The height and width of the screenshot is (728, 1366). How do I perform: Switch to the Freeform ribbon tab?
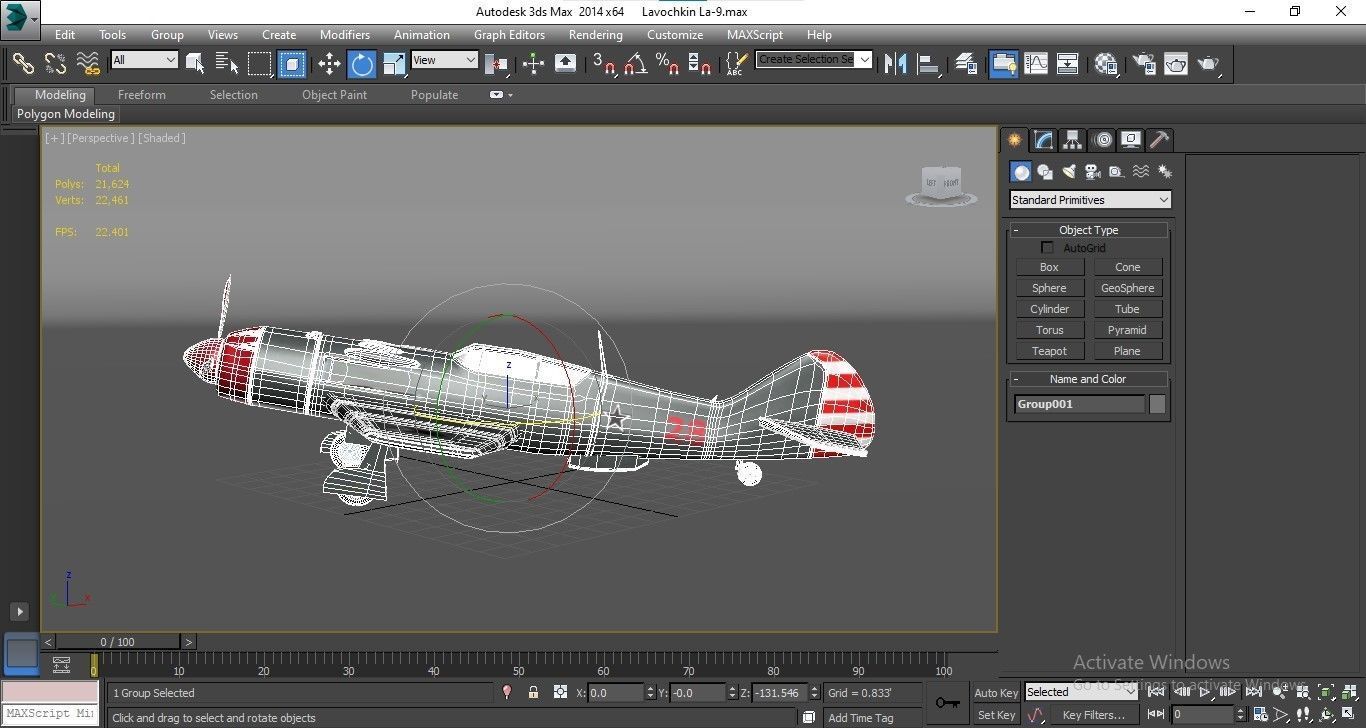pyautogui.click(x=142, y=95)
